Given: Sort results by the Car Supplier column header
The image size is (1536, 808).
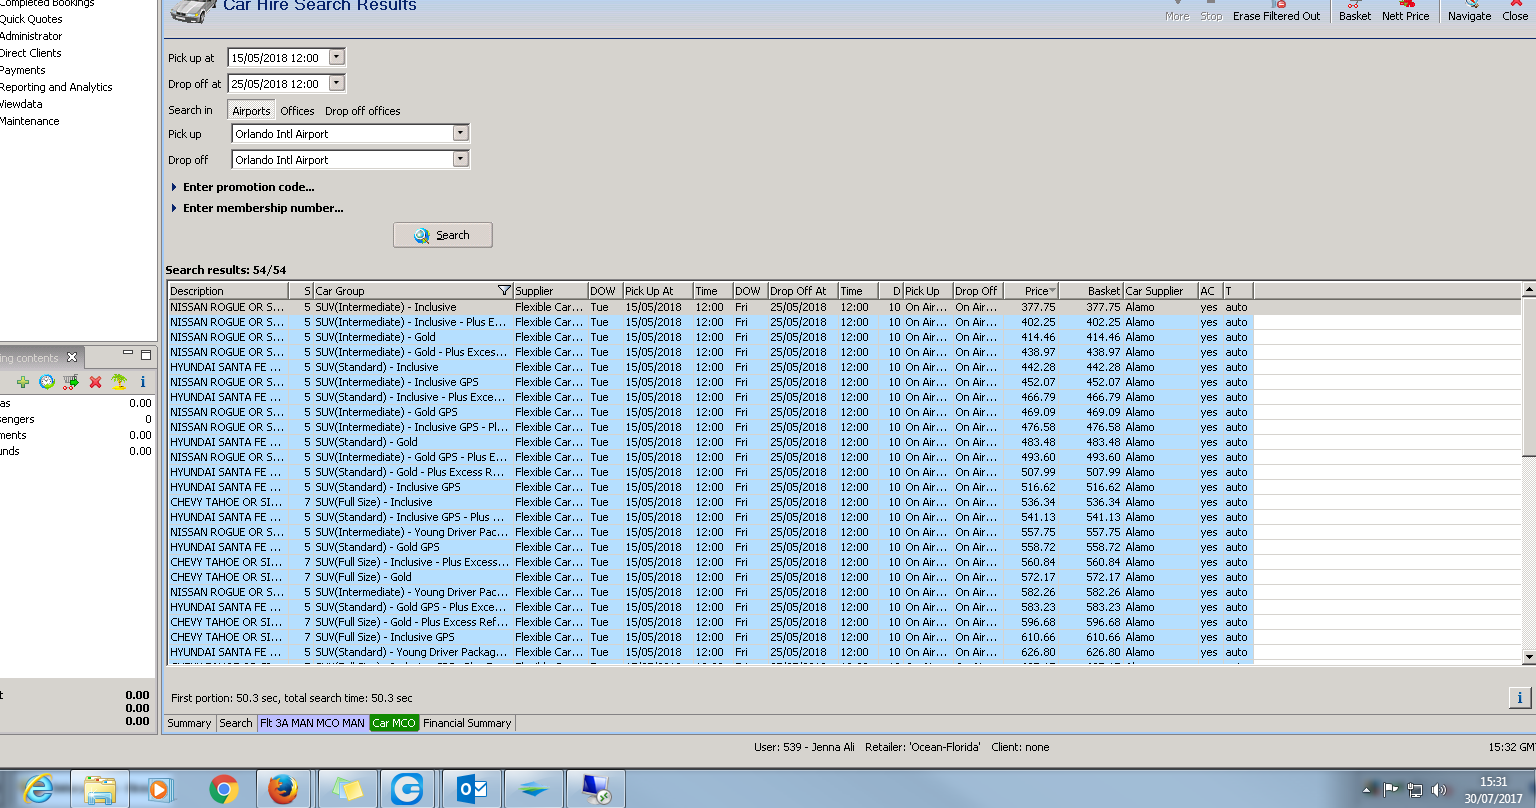Looking at the screenshot, I should [1160, 291].
